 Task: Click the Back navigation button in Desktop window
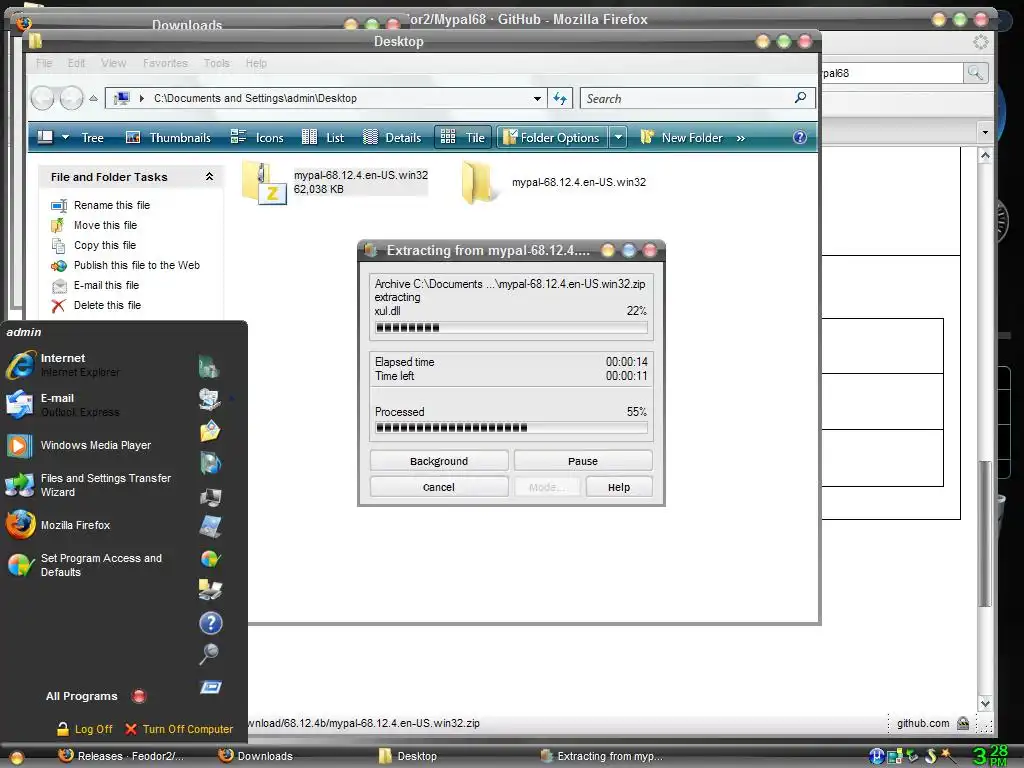(x=42, y=99)
